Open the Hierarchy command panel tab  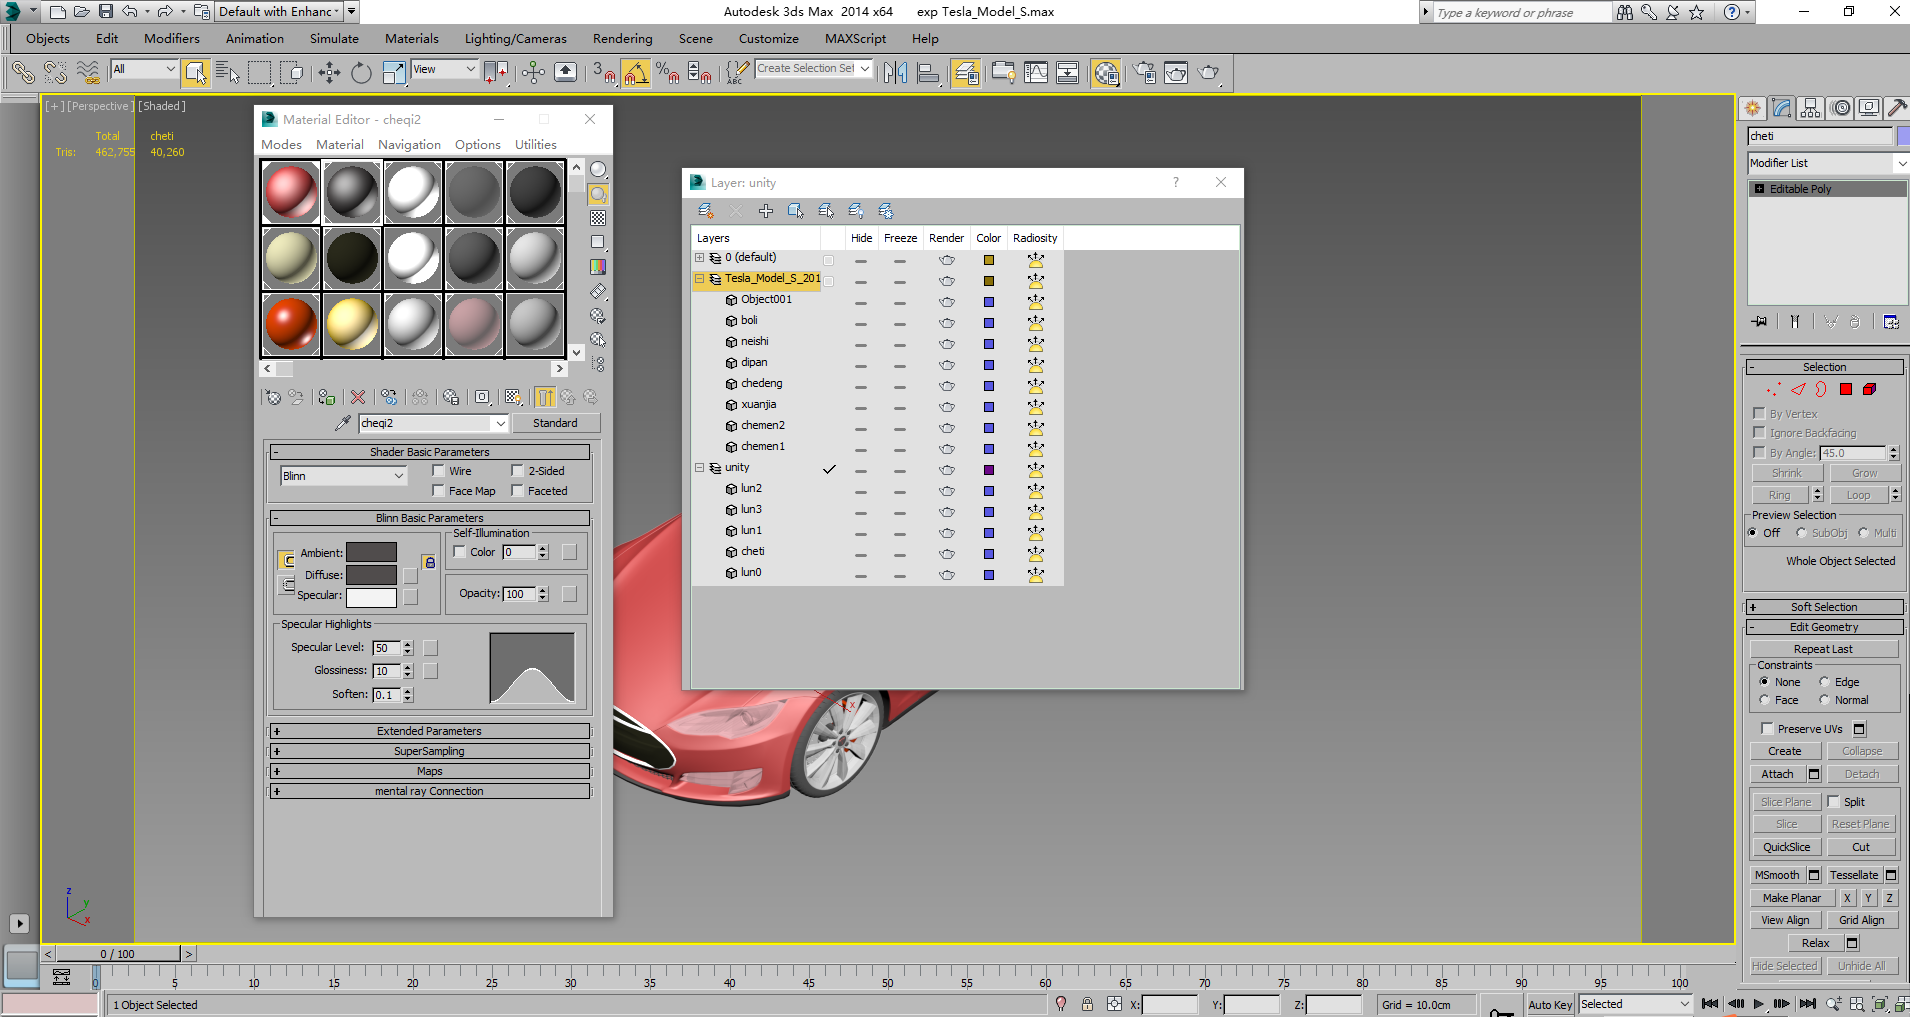[x=1811, y=108]
